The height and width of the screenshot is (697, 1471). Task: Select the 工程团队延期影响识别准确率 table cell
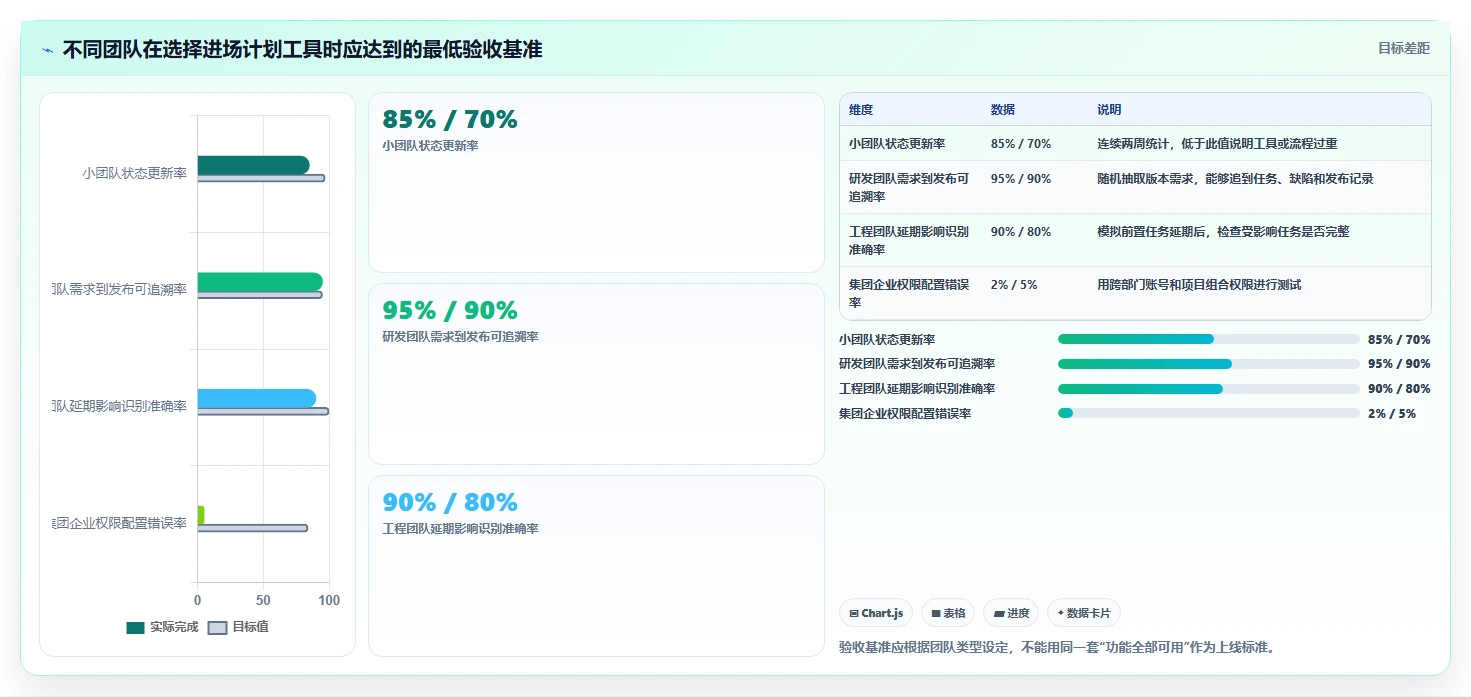pyautogui.click(x=909, y=240)
